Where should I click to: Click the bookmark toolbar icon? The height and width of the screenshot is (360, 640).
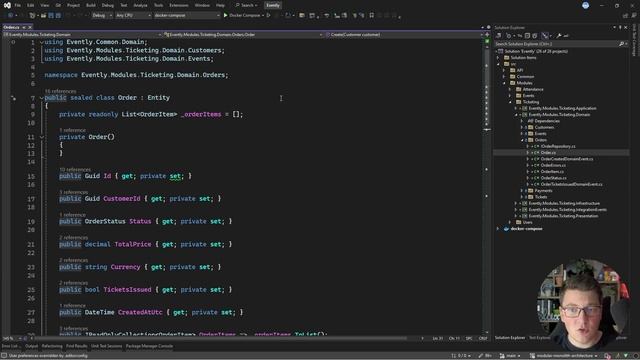coord(371,16)
